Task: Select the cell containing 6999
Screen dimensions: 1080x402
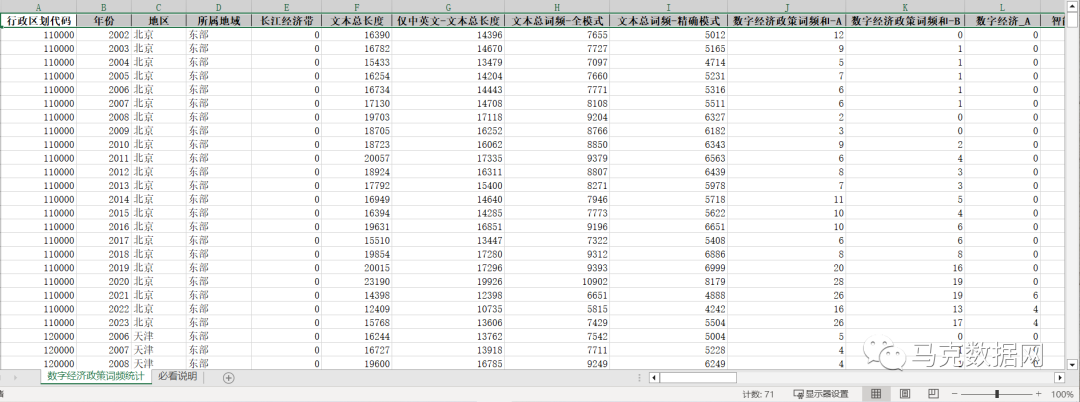Action: click(x=668, y=268)
